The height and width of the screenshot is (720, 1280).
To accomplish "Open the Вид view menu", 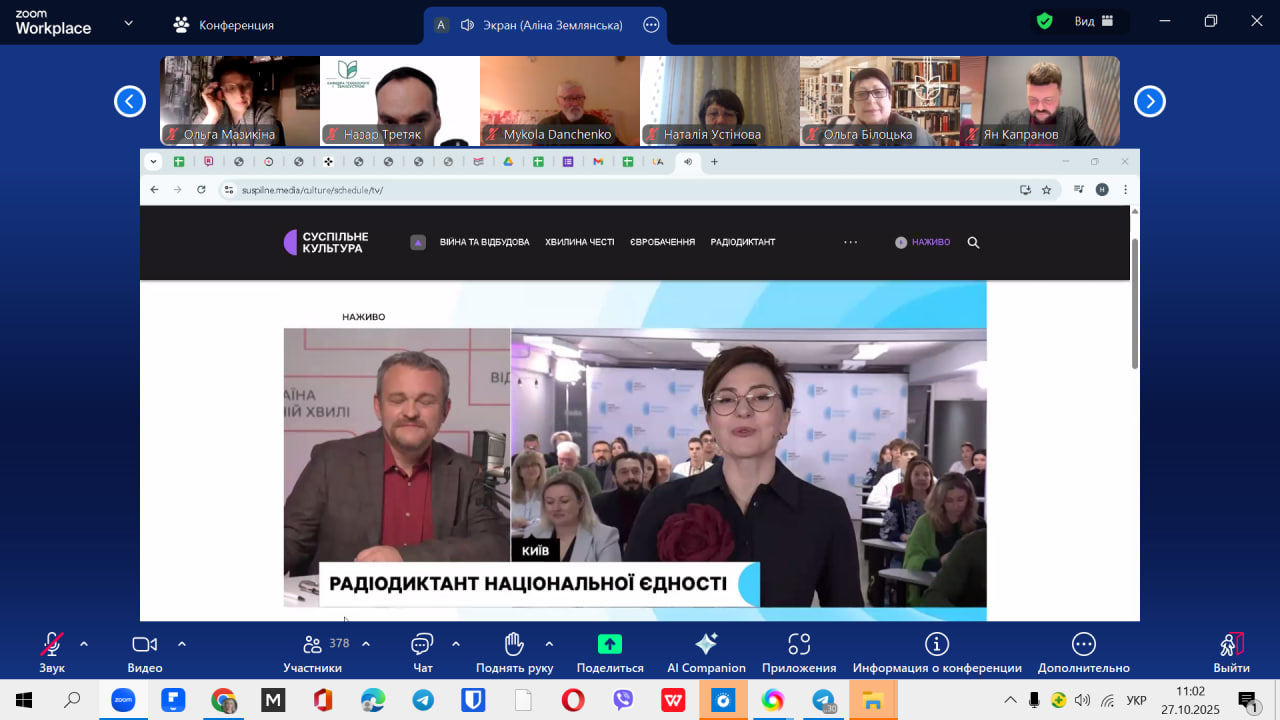I will [1094, 21].
